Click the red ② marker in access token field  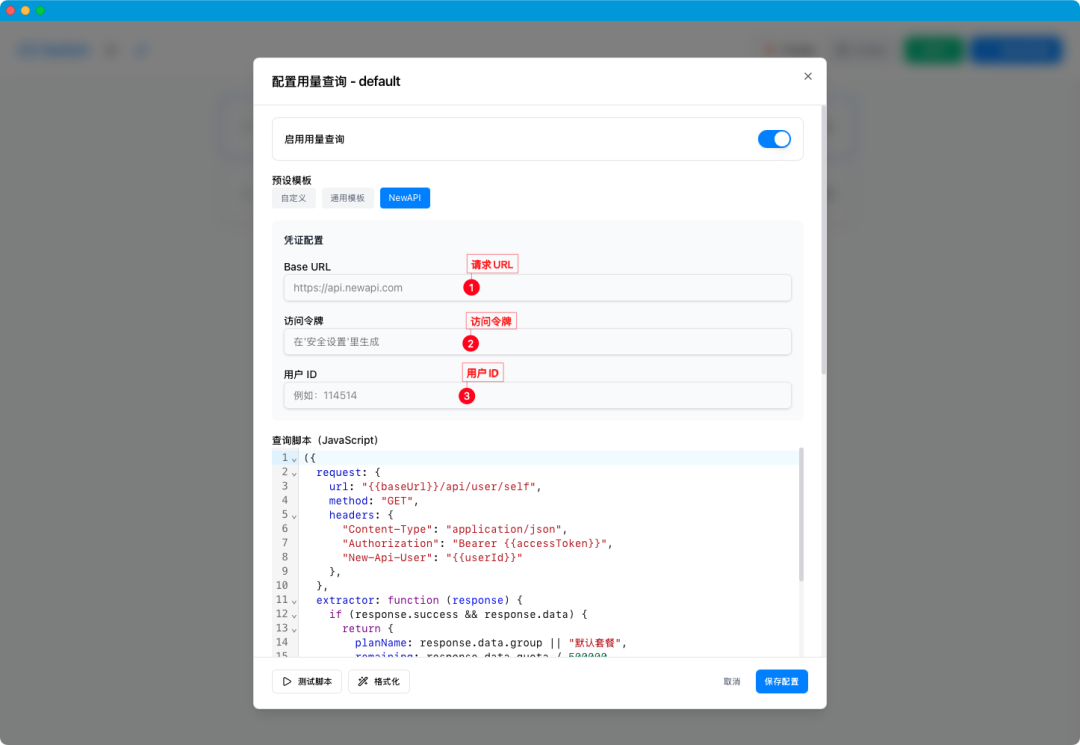point(471,343)
